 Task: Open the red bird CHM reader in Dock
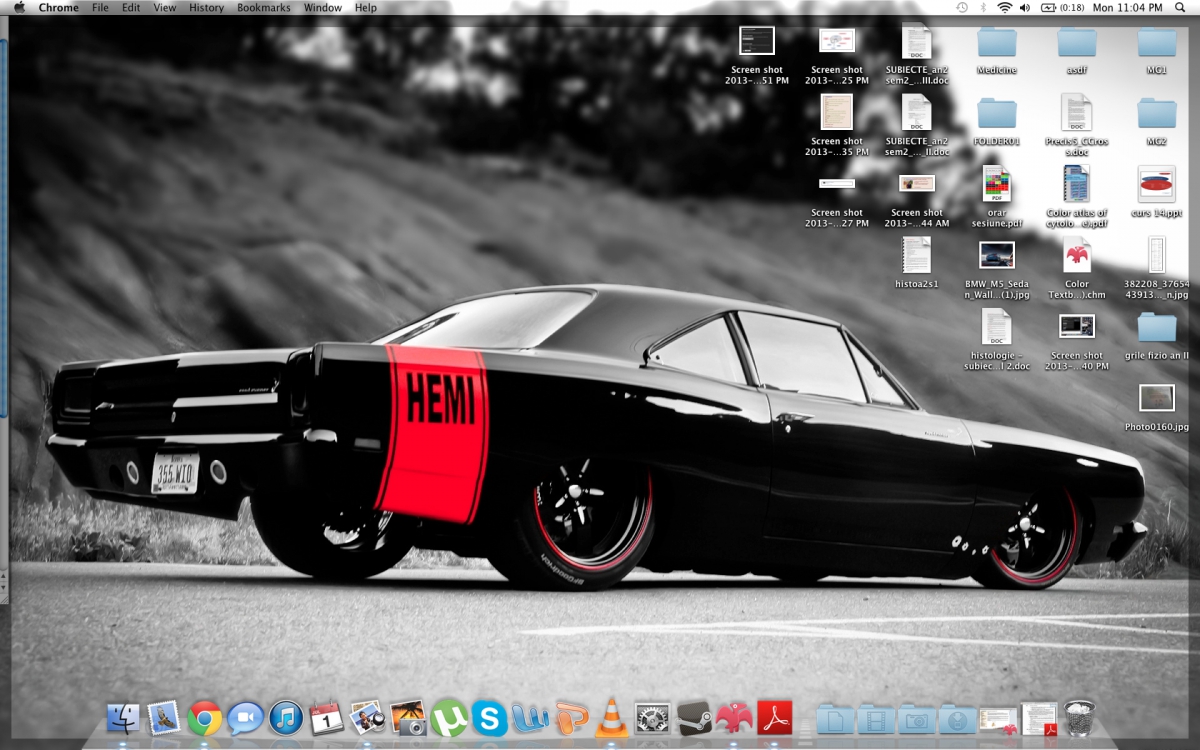733,717
